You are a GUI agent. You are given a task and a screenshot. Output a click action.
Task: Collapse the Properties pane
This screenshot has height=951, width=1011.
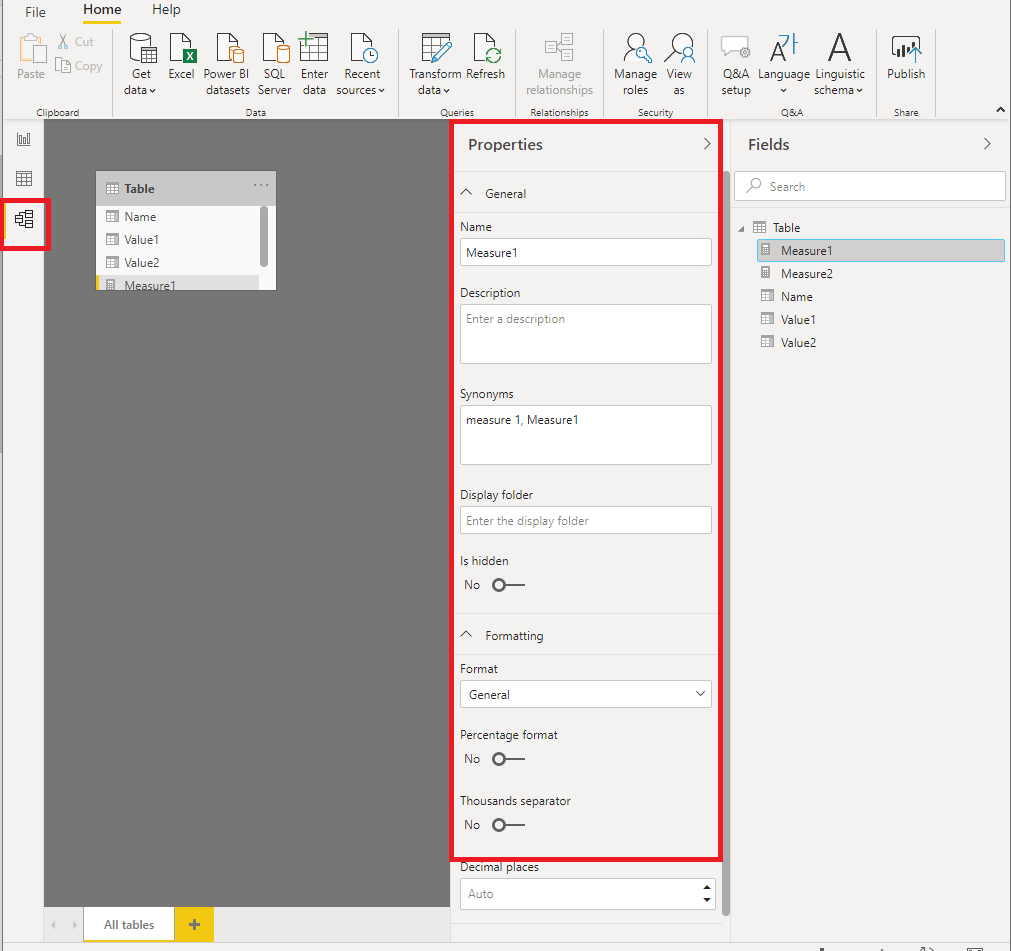click(707, 144)
